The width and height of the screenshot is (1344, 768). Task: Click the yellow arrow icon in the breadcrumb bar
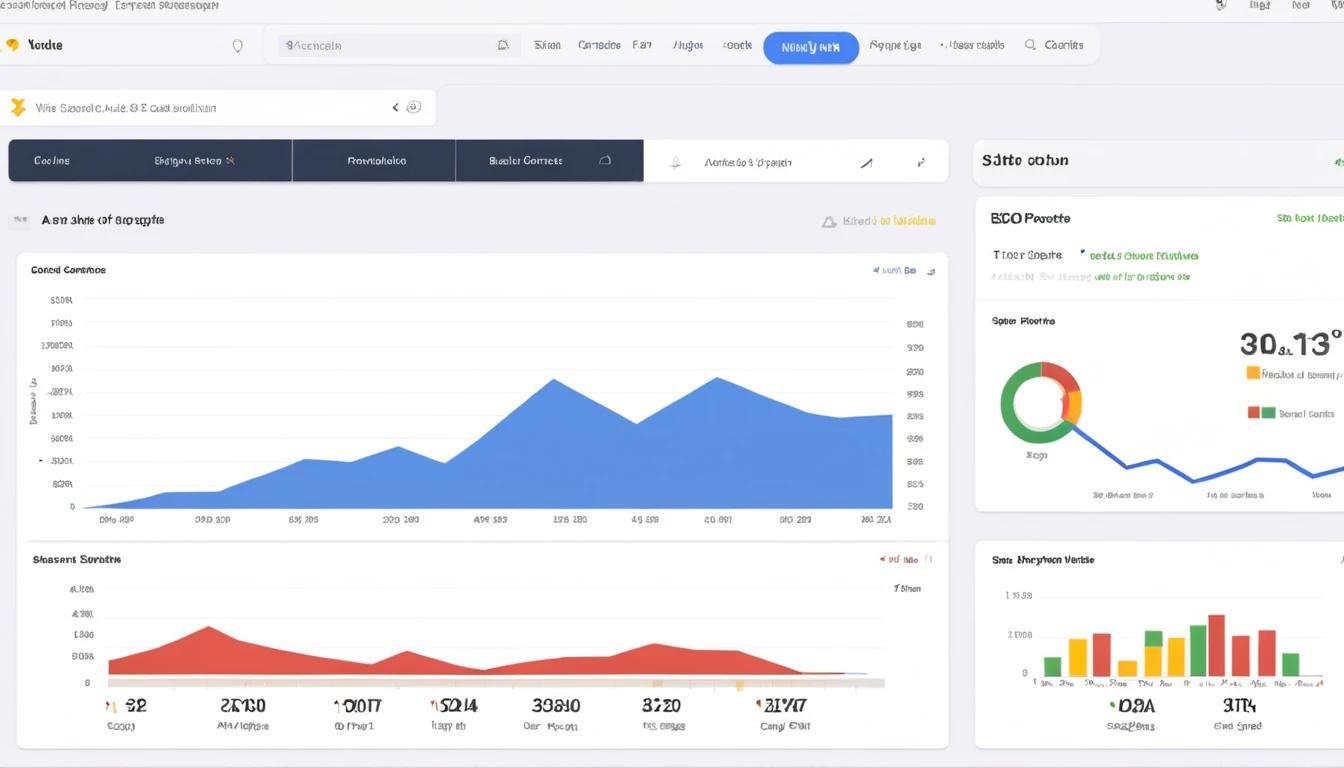17,108
